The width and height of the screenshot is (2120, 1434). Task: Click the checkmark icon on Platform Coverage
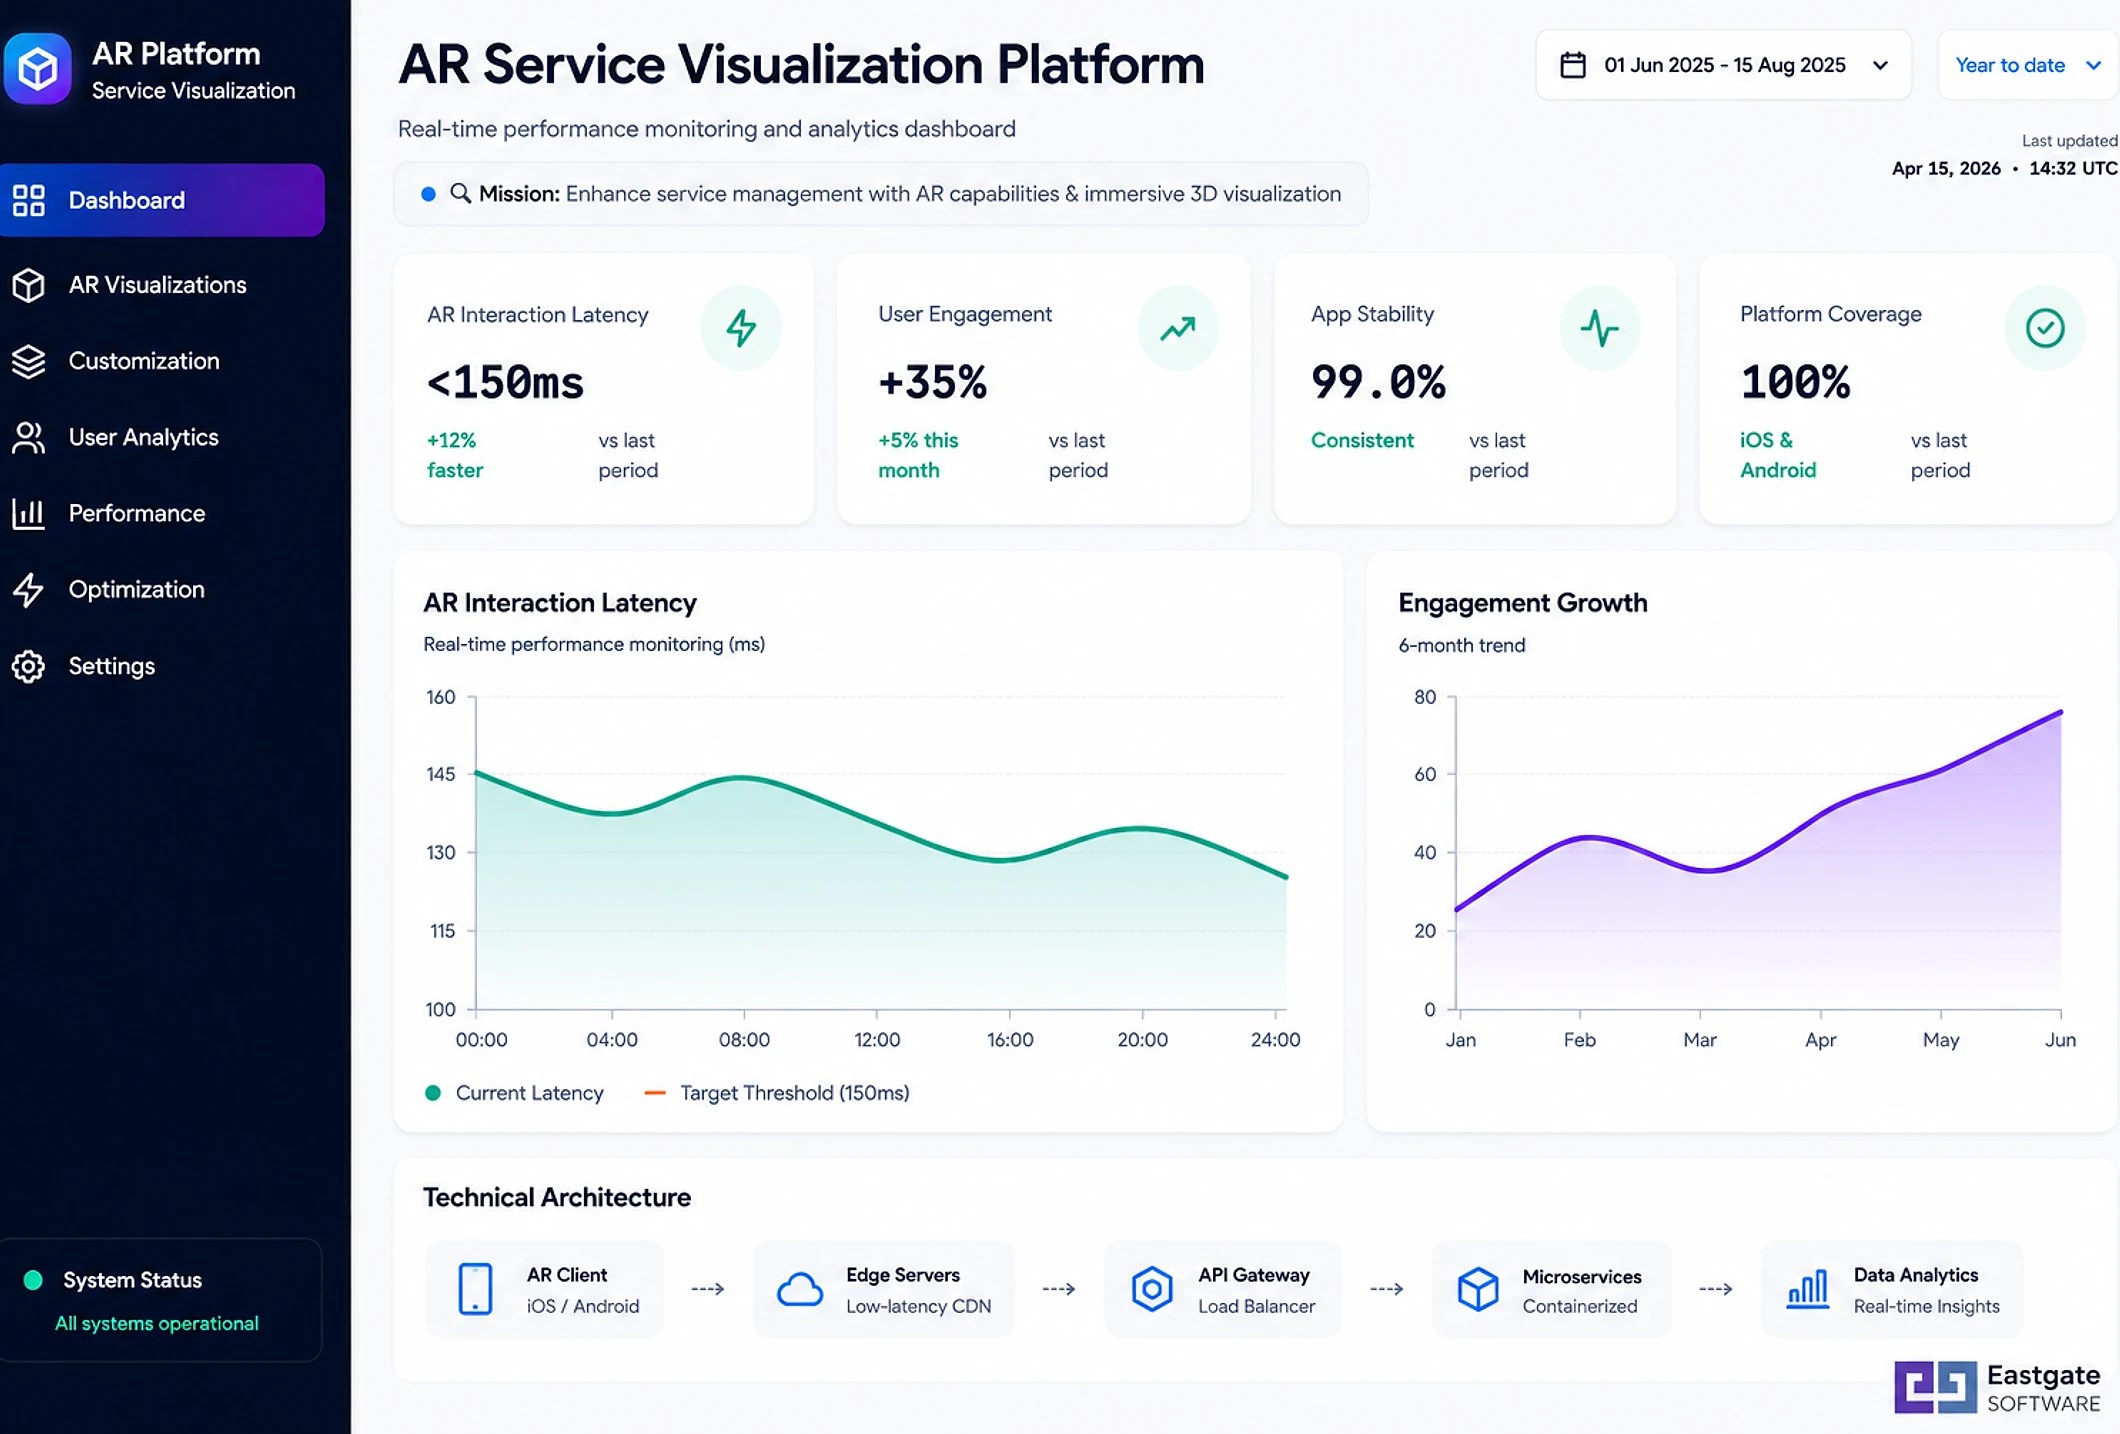[2045, 328]
